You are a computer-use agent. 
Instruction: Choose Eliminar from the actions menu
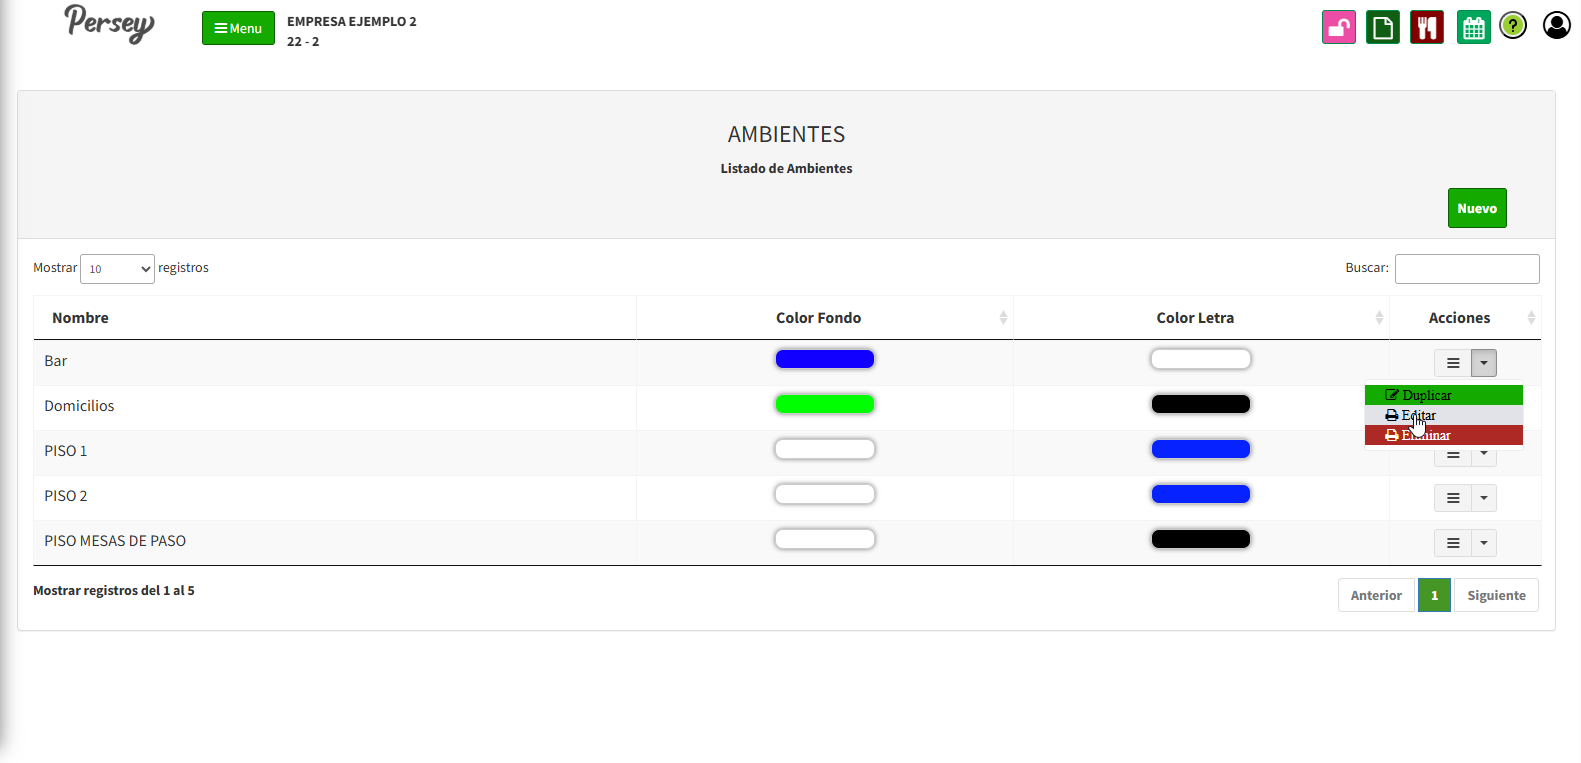pyautogui.click(x=1443, y=435)
